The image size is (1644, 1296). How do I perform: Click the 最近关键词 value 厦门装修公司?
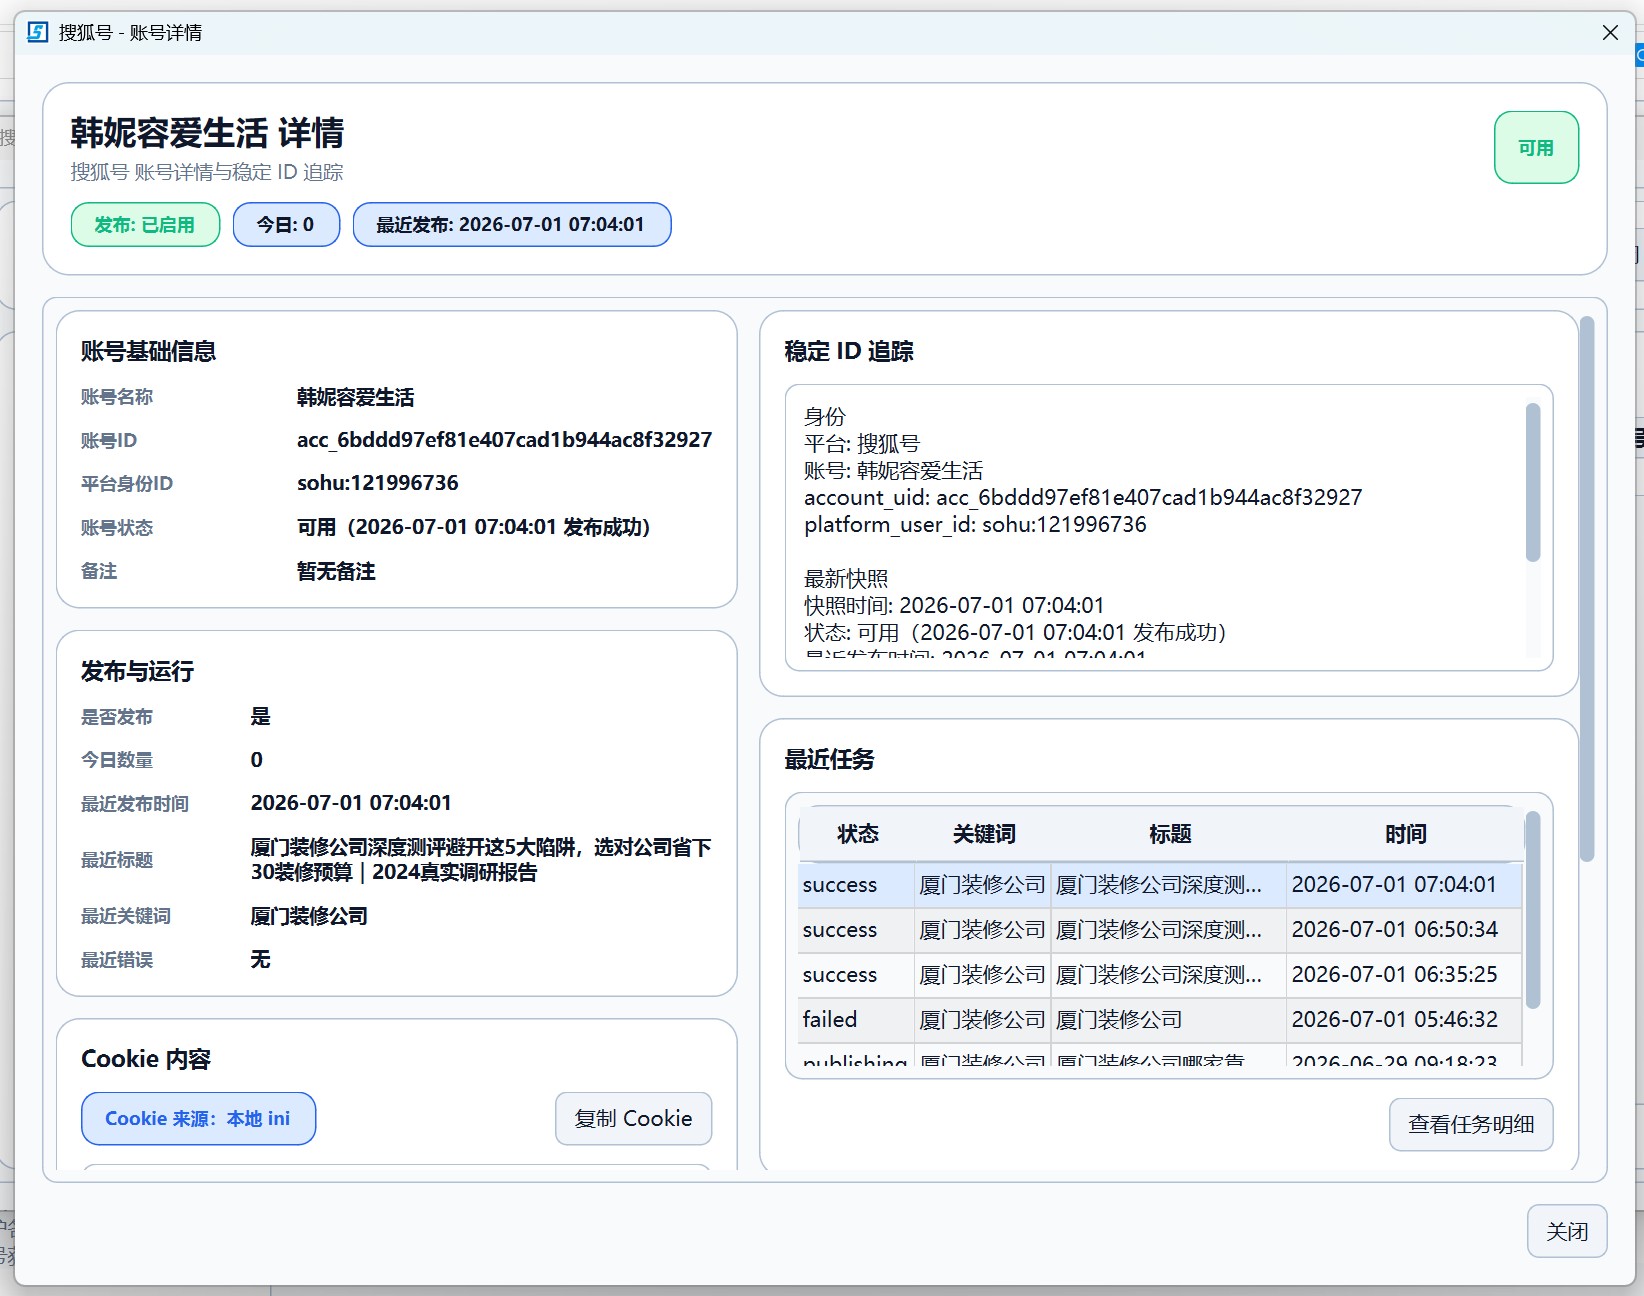309,916
